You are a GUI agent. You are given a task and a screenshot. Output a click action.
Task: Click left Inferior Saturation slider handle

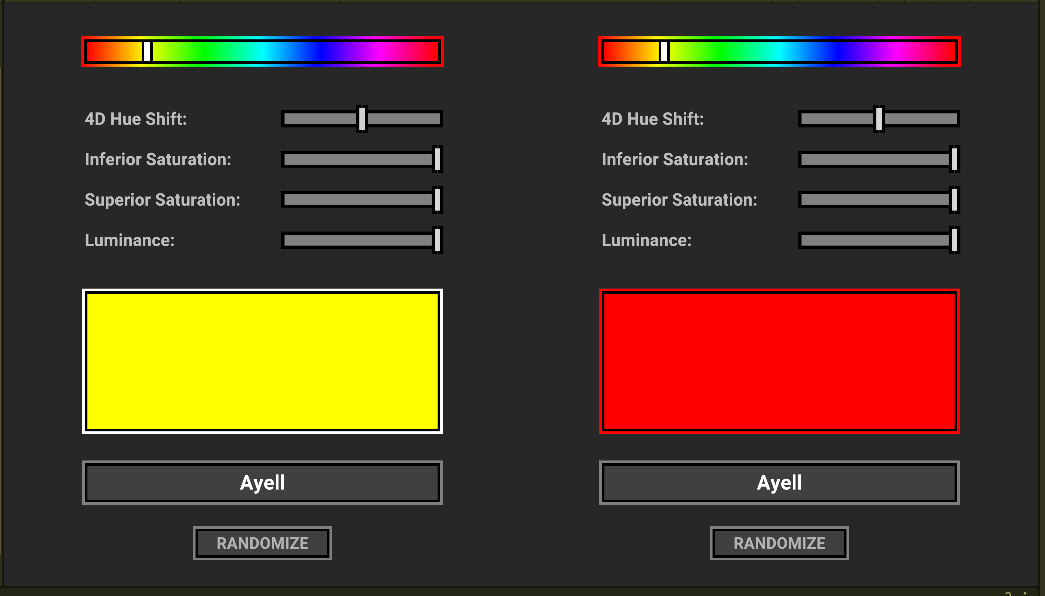point(437,159)
